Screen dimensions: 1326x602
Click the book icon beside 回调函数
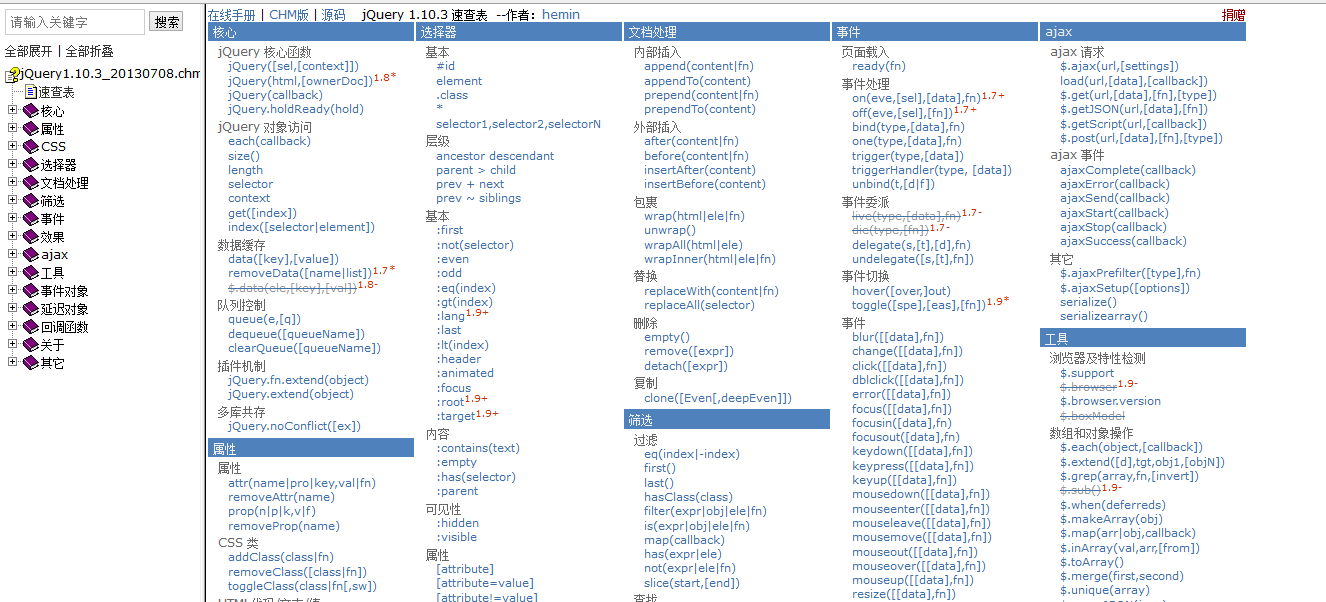[x=30, y=327]
